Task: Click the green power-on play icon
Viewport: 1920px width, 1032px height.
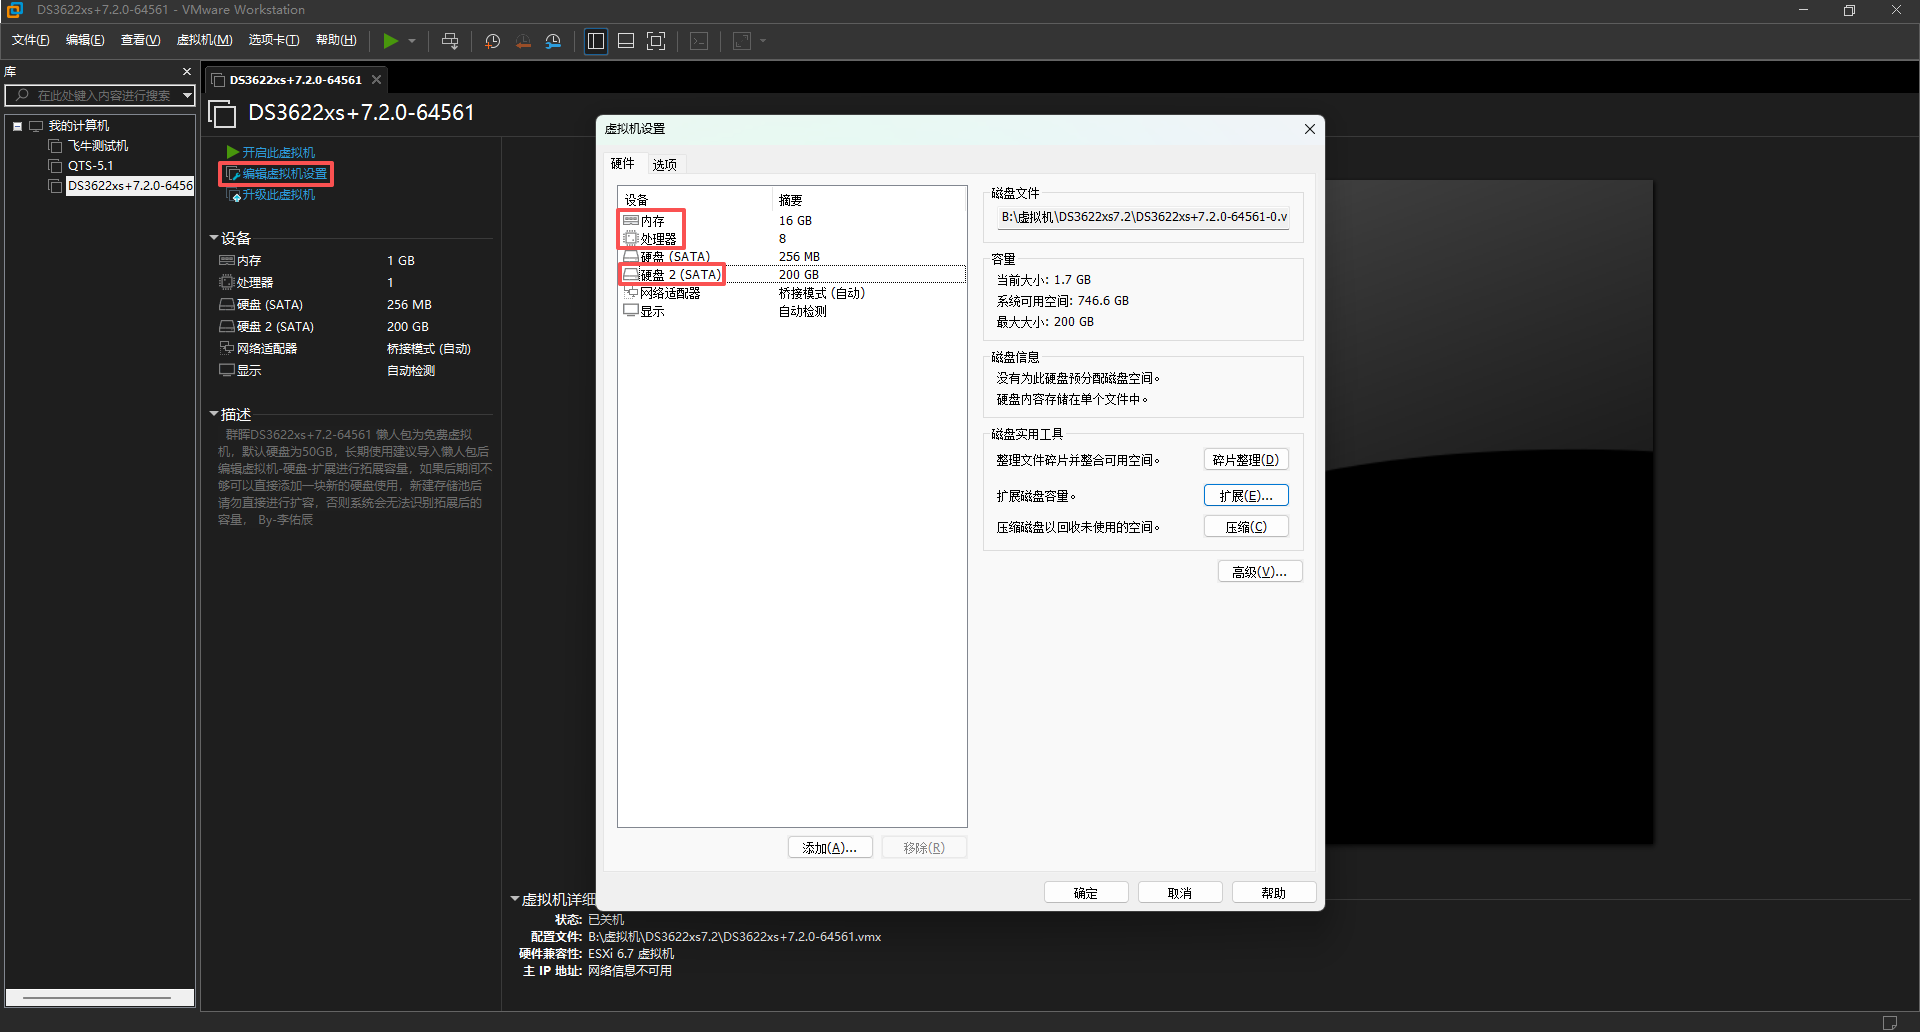Action: pyautogui.click(x=390, y=41)
